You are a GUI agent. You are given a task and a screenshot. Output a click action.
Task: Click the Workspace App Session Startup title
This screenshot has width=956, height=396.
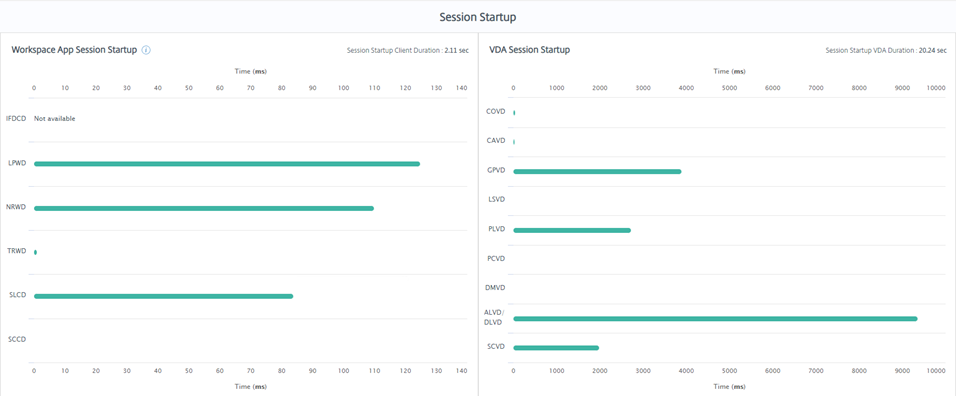(74, 50)
